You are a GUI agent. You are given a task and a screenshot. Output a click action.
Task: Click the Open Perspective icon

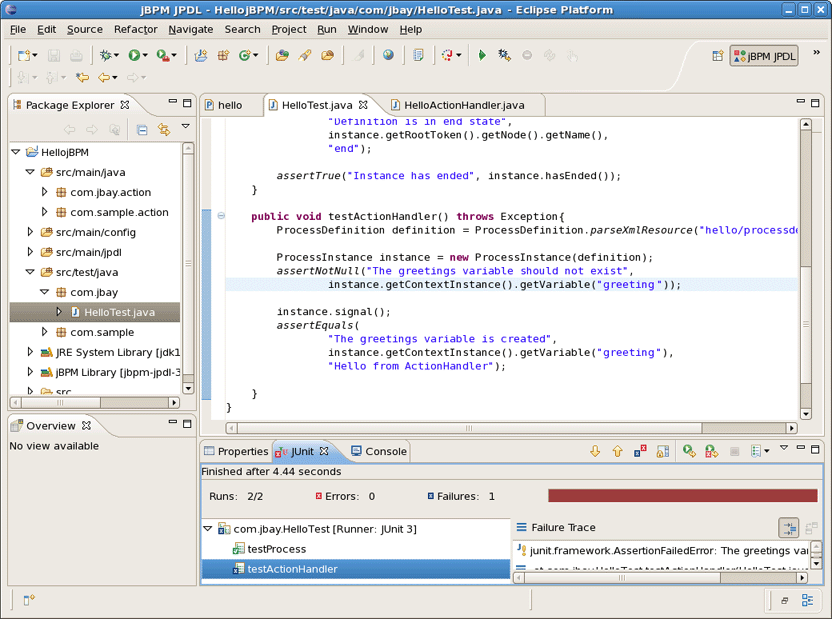pyautogui.click(x=718, y=56)
